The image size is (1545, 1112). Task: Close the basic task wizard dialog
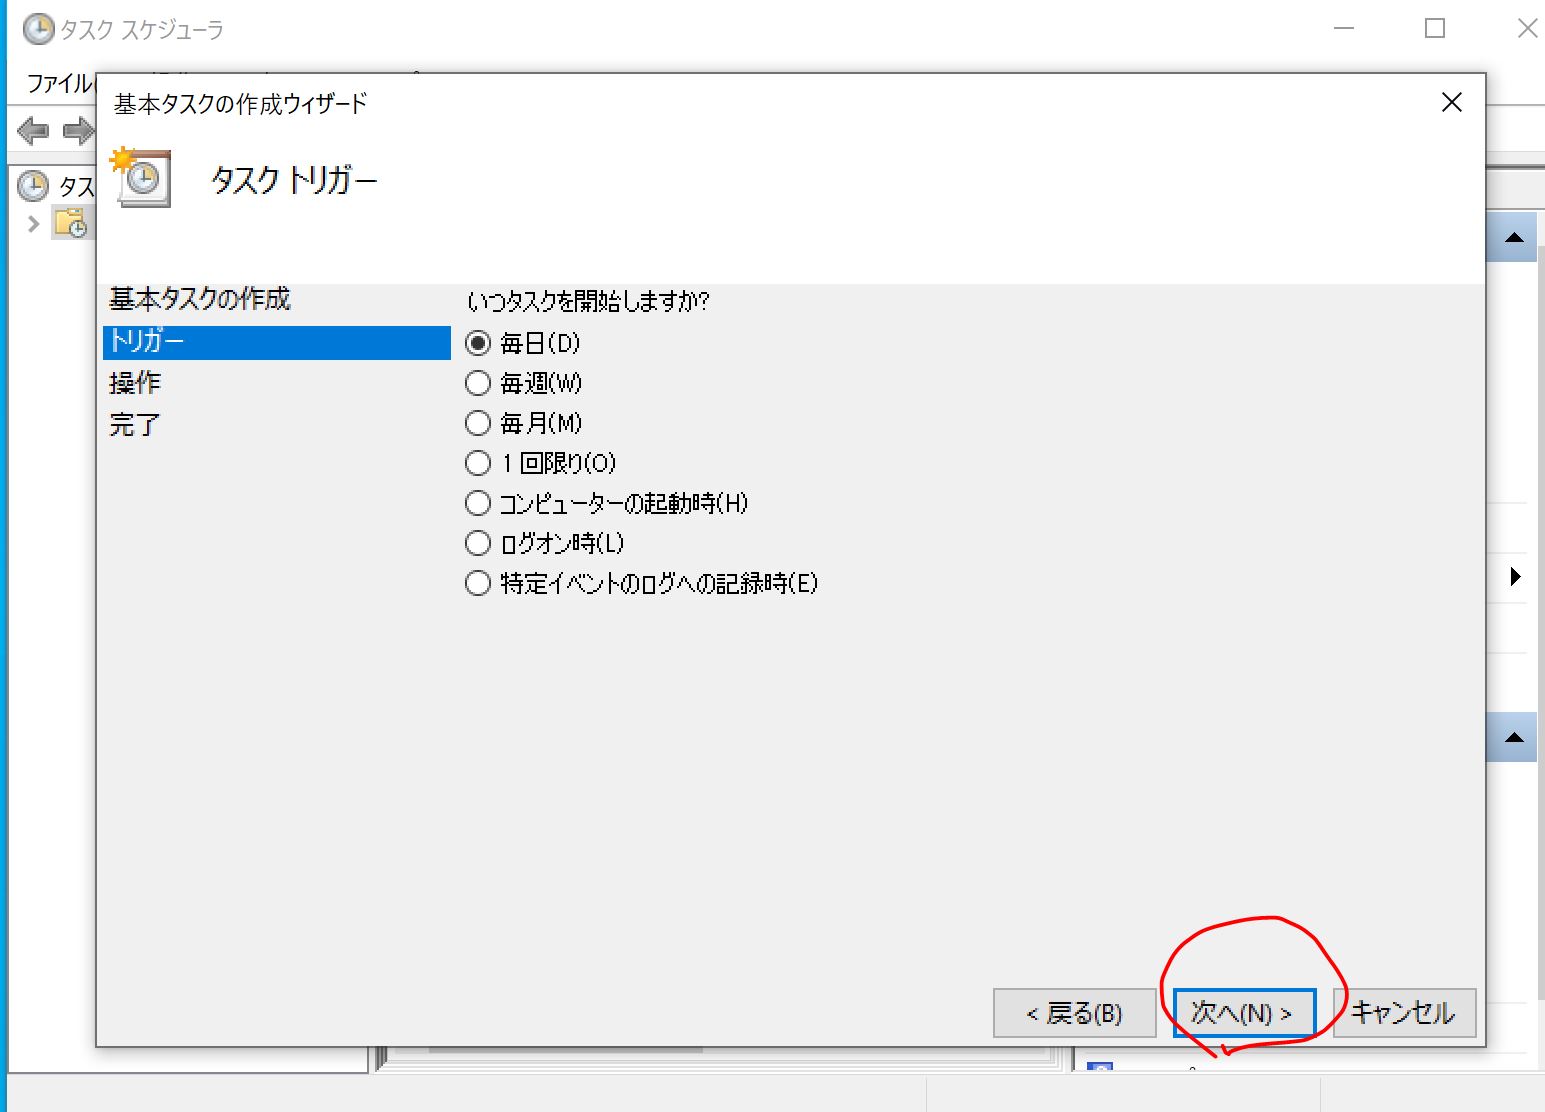[x=1451, y=103]
